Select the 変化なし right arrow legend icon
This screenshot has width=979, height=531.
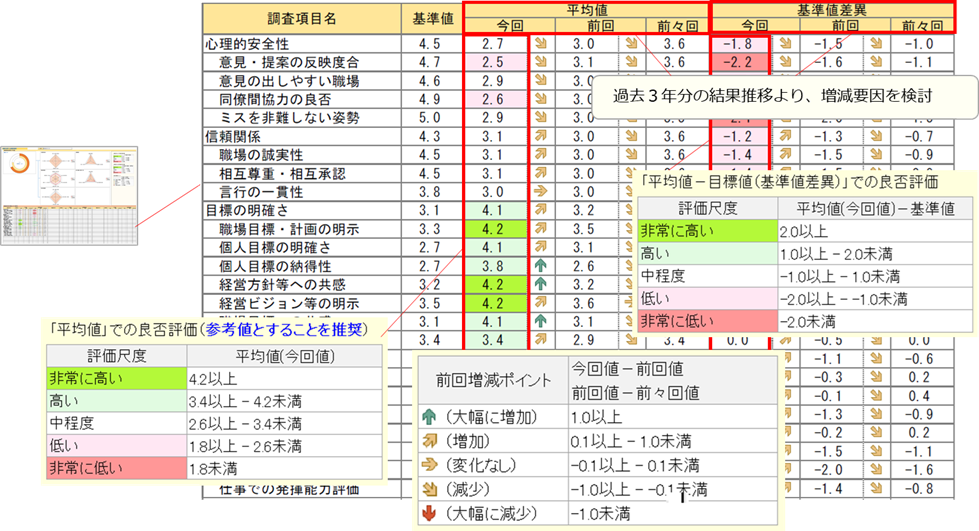click(x=432, y=464)
